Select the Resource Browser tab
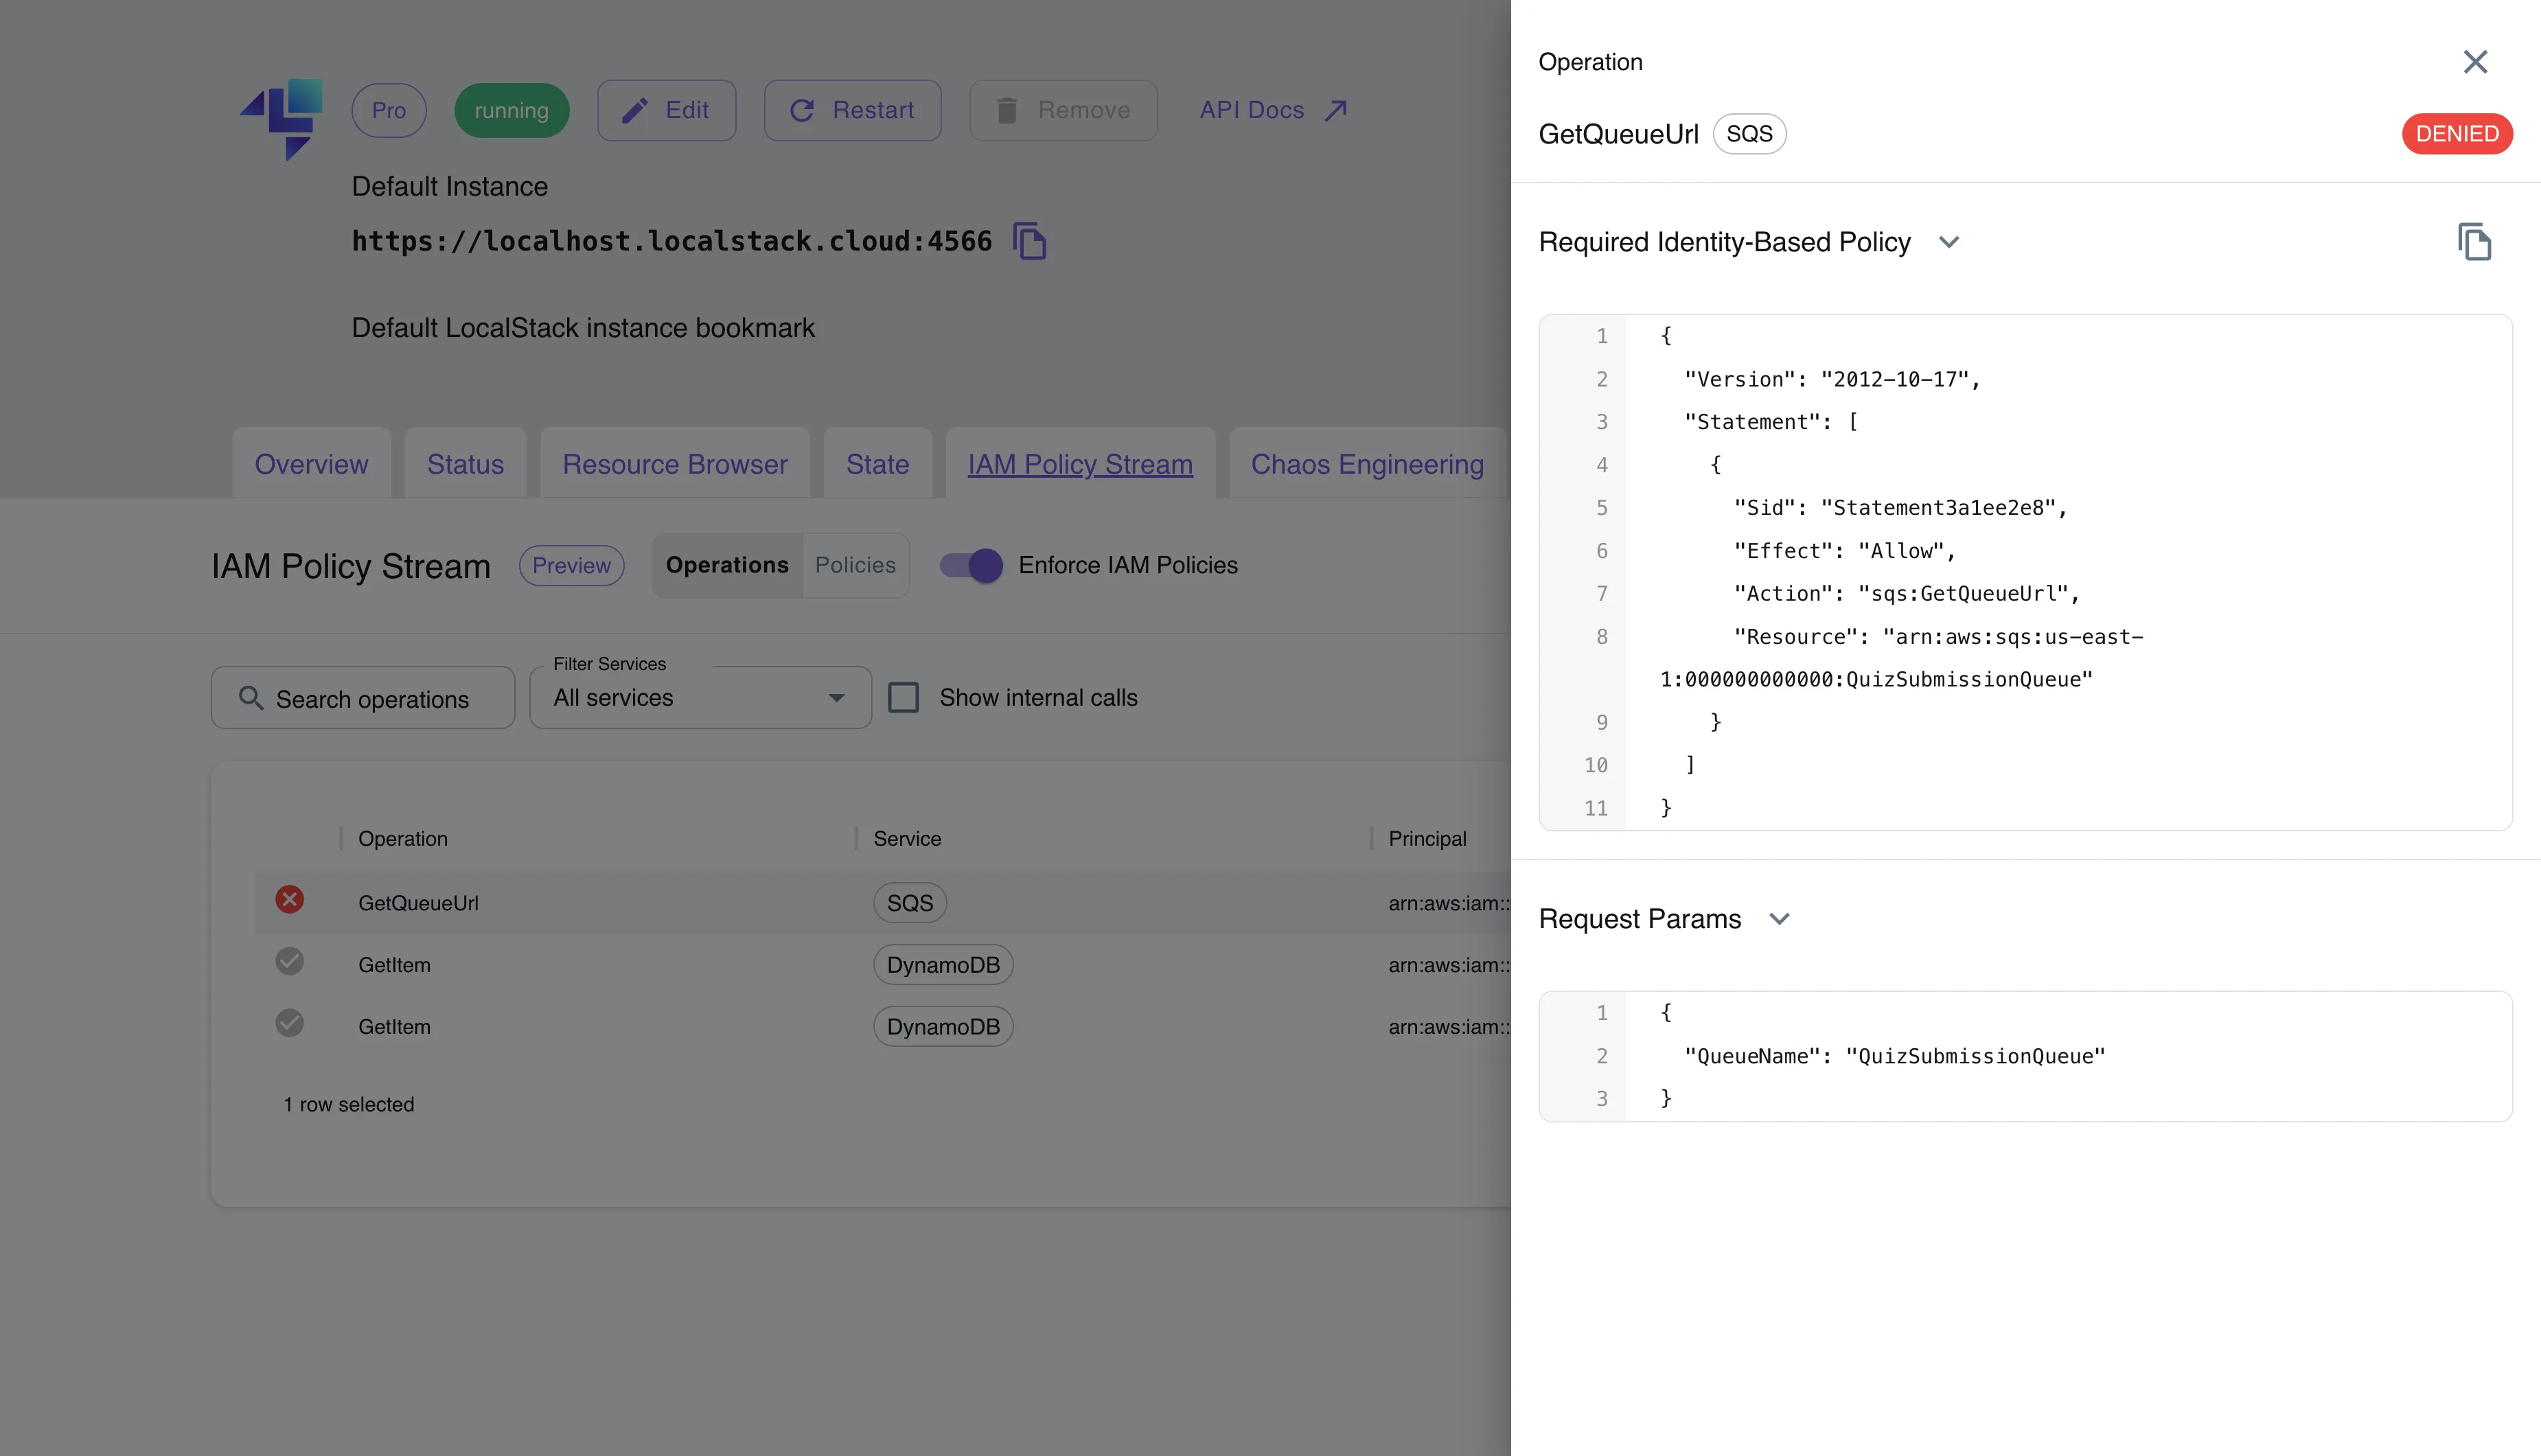The image size is (2541, 1456). tap(676, 463)
